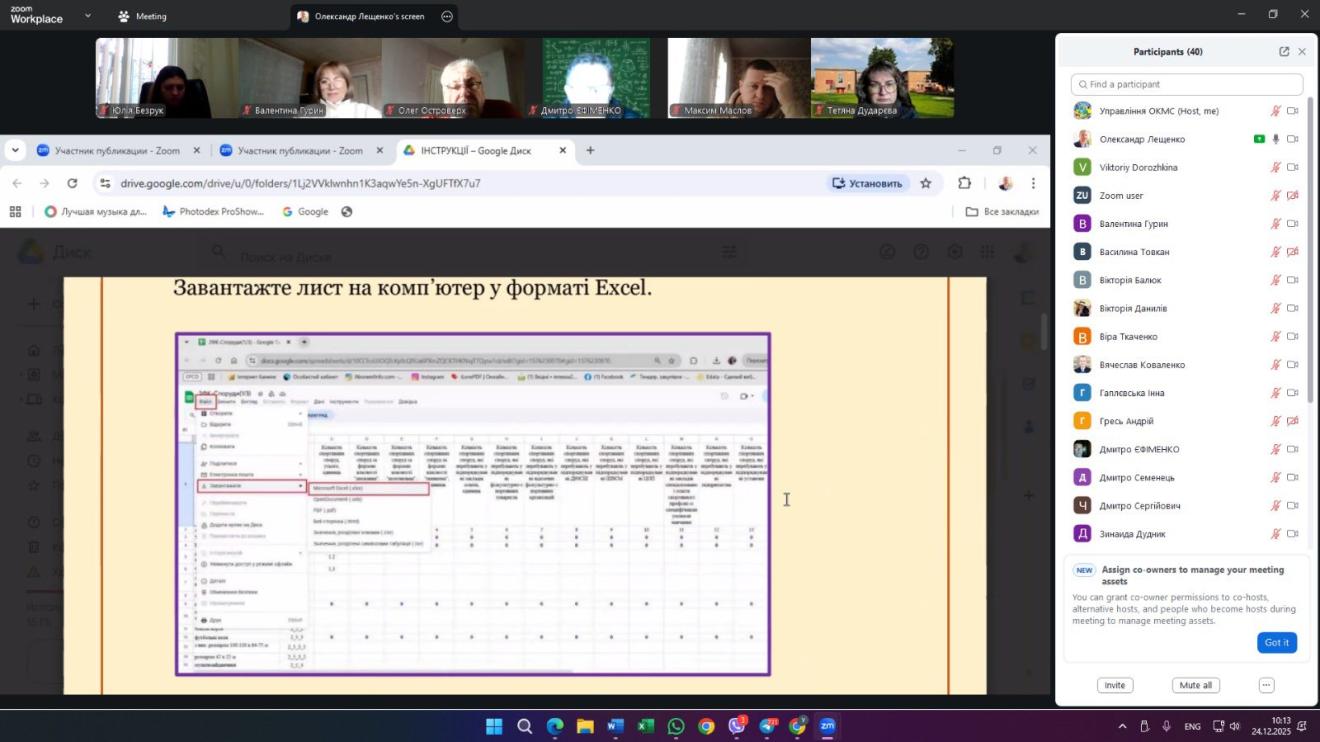Click the Zoom icon in the taskbar
Image resolution: width=1320 pixels, height=742 pixels.
point(827,726)
